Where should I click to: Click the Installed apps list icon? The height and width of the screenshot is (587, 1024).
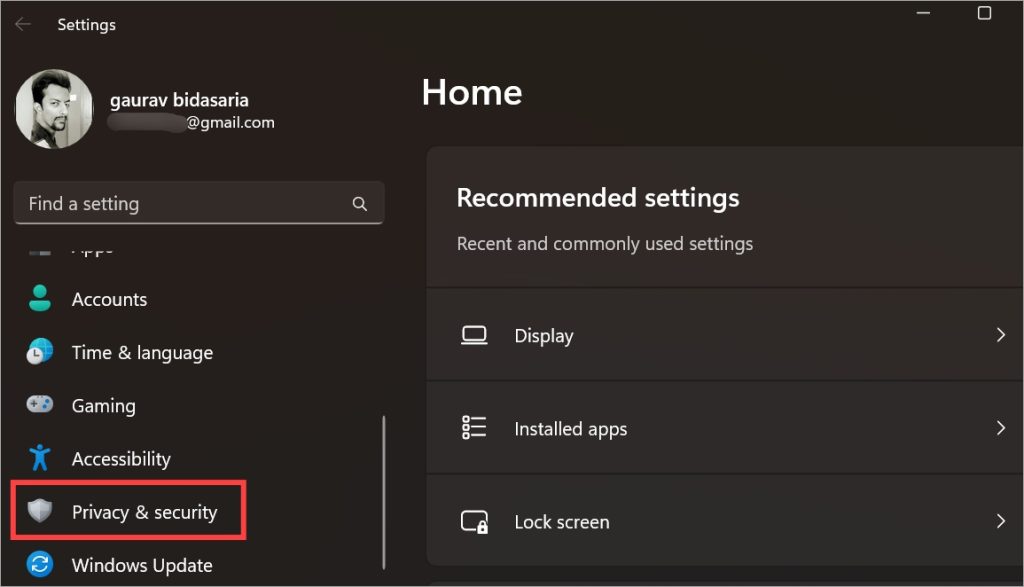point(474,429)
